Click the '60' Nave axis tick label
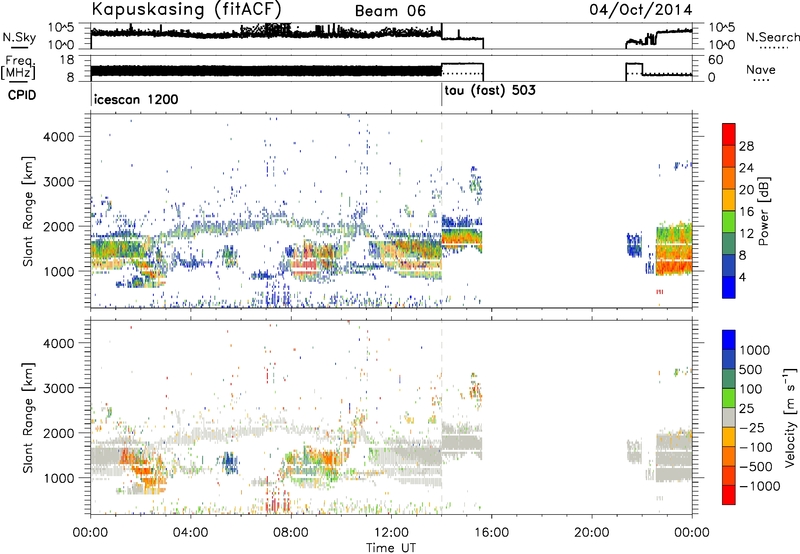The image size is (800, 554). coord(716,60)
